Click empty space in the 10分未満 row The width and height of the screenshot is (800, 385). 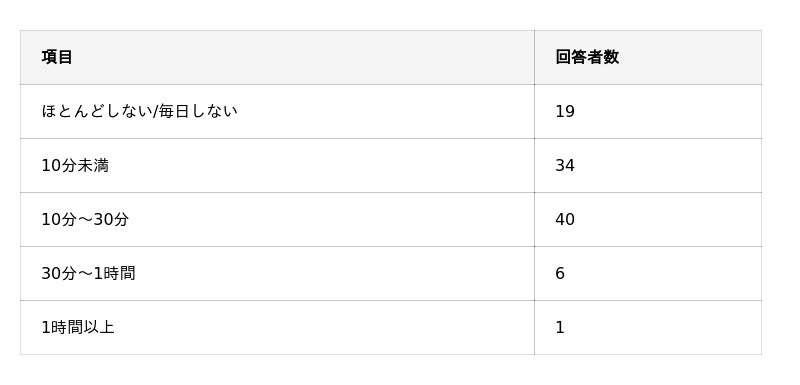click(321, 165)
